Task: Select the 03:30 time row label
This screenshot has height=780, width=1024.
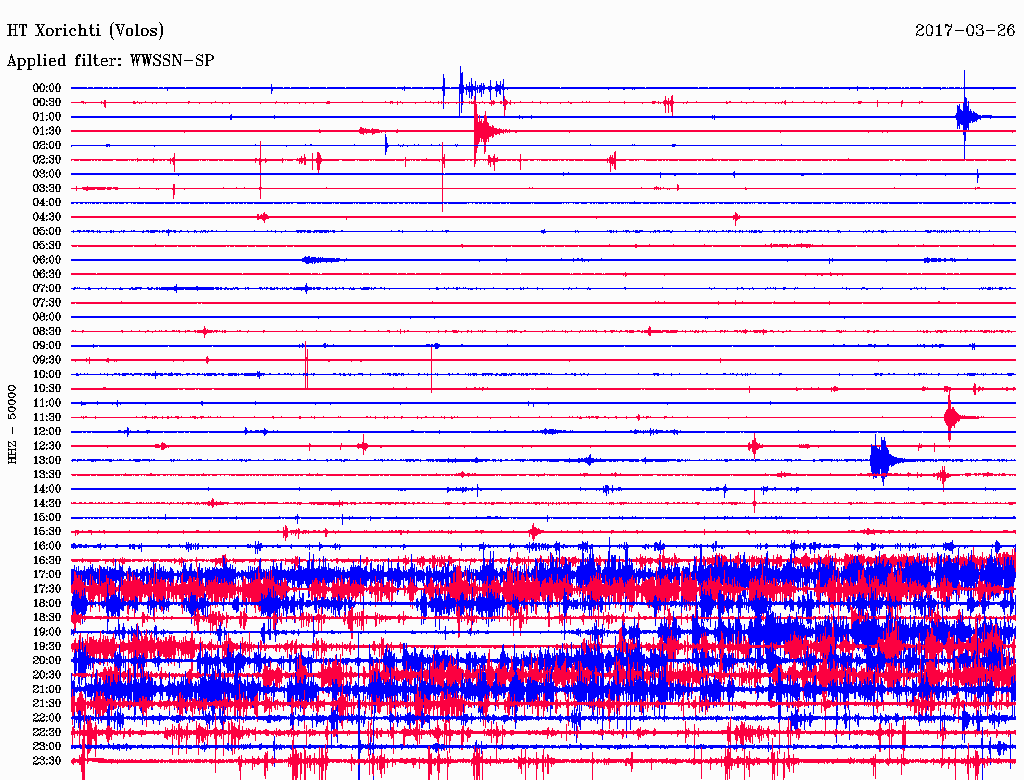Action: tap(47, 188)
